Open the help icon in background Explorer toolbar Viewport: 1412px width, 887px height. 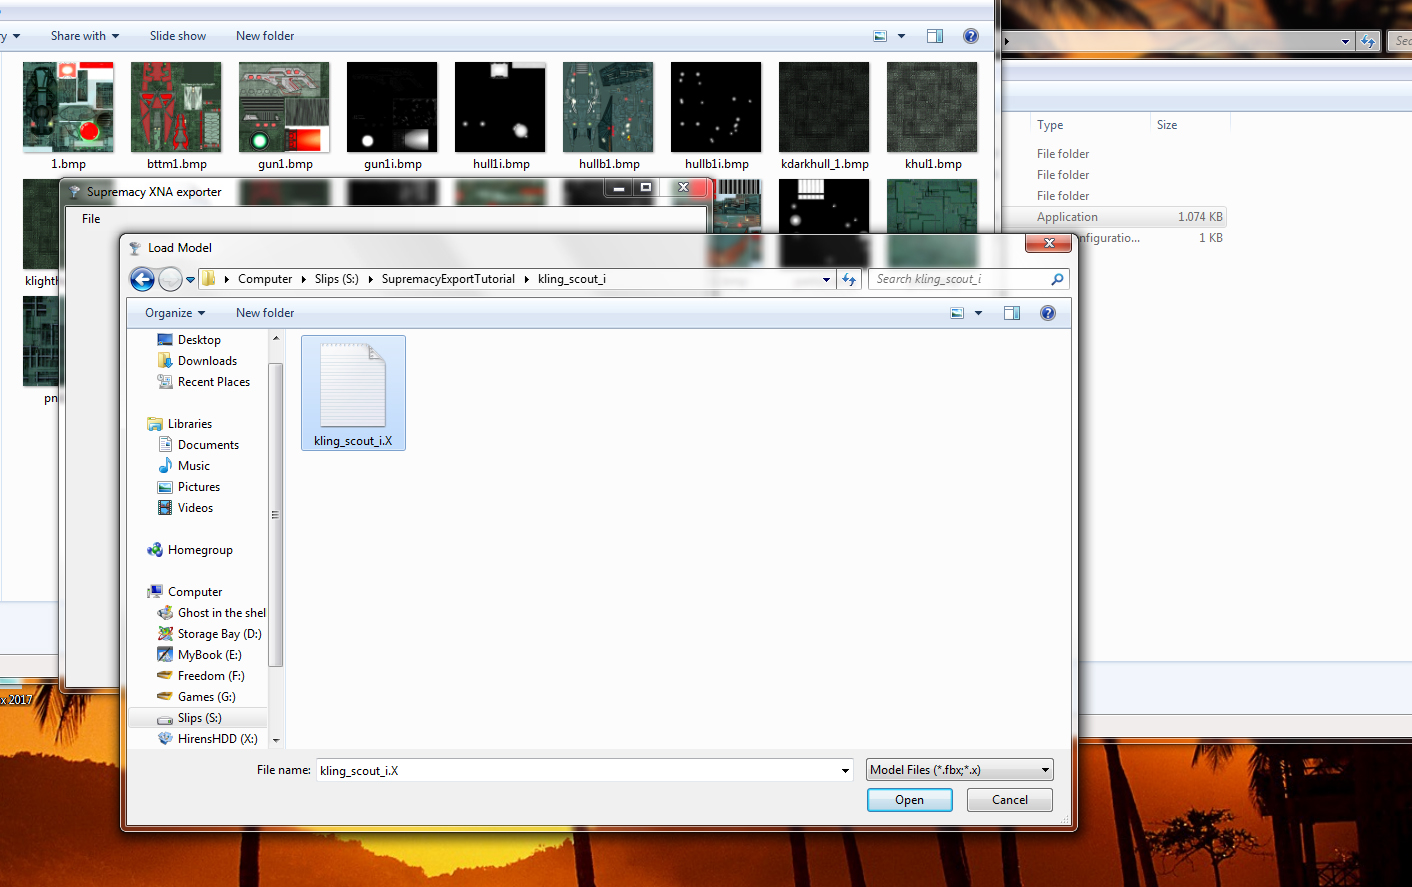(x=971, y=36)
